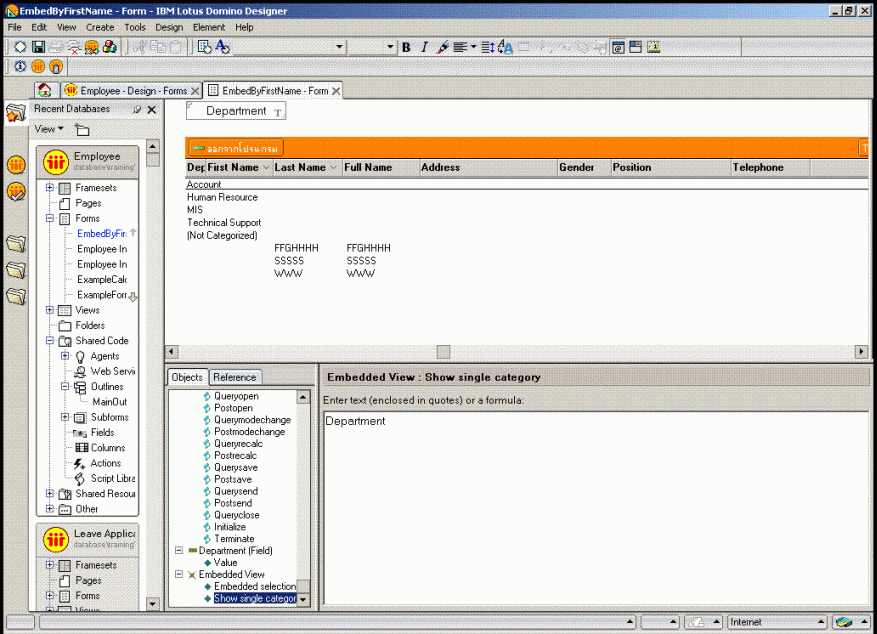Open the File menu
Viewport: 877px width, 634px height.
tap(15, 27)
